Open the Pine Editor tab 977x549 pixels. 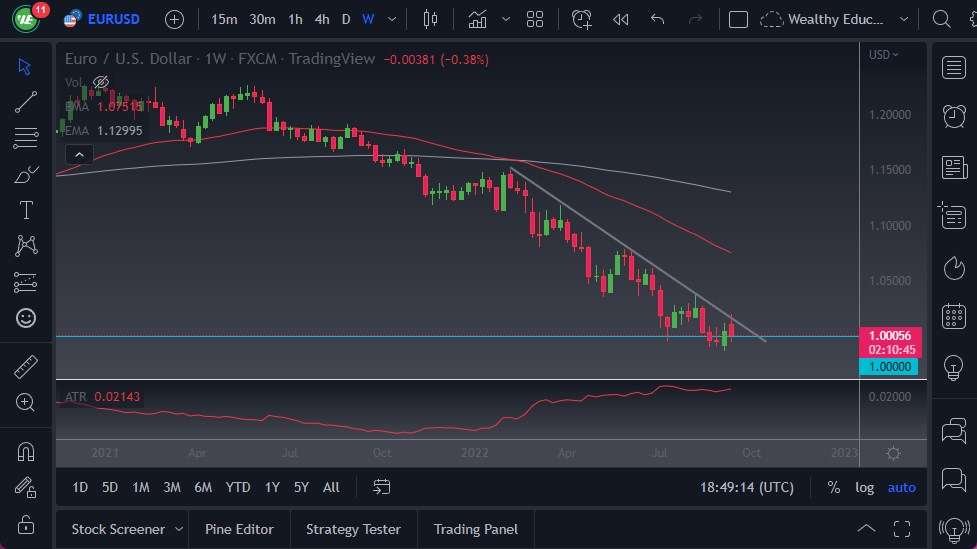239,529
